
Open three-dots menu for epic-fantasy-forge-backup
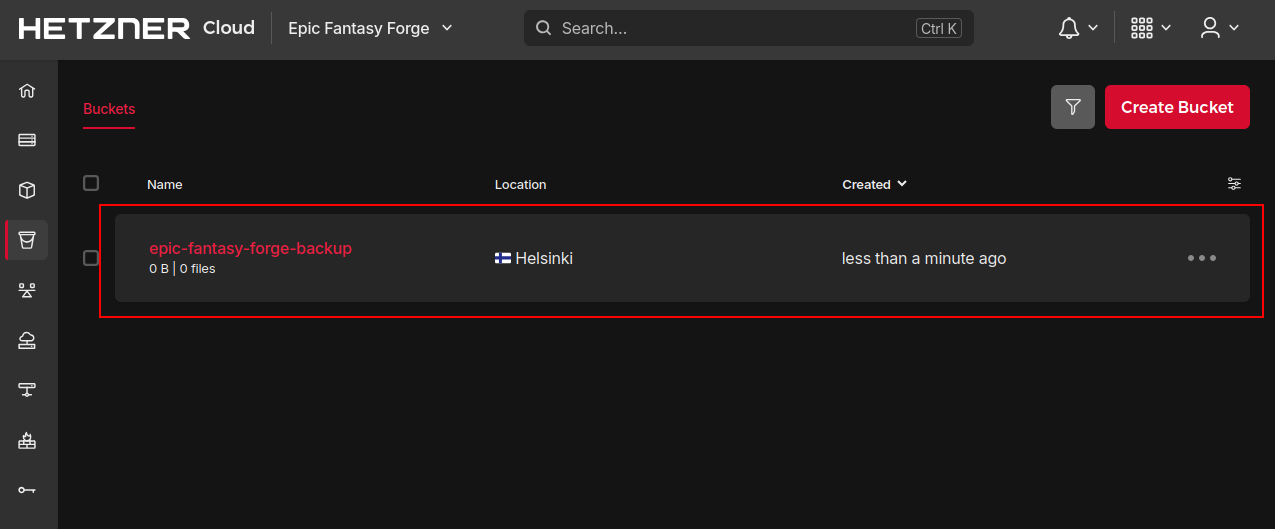pyautogui.click(x=1202, y=258)
